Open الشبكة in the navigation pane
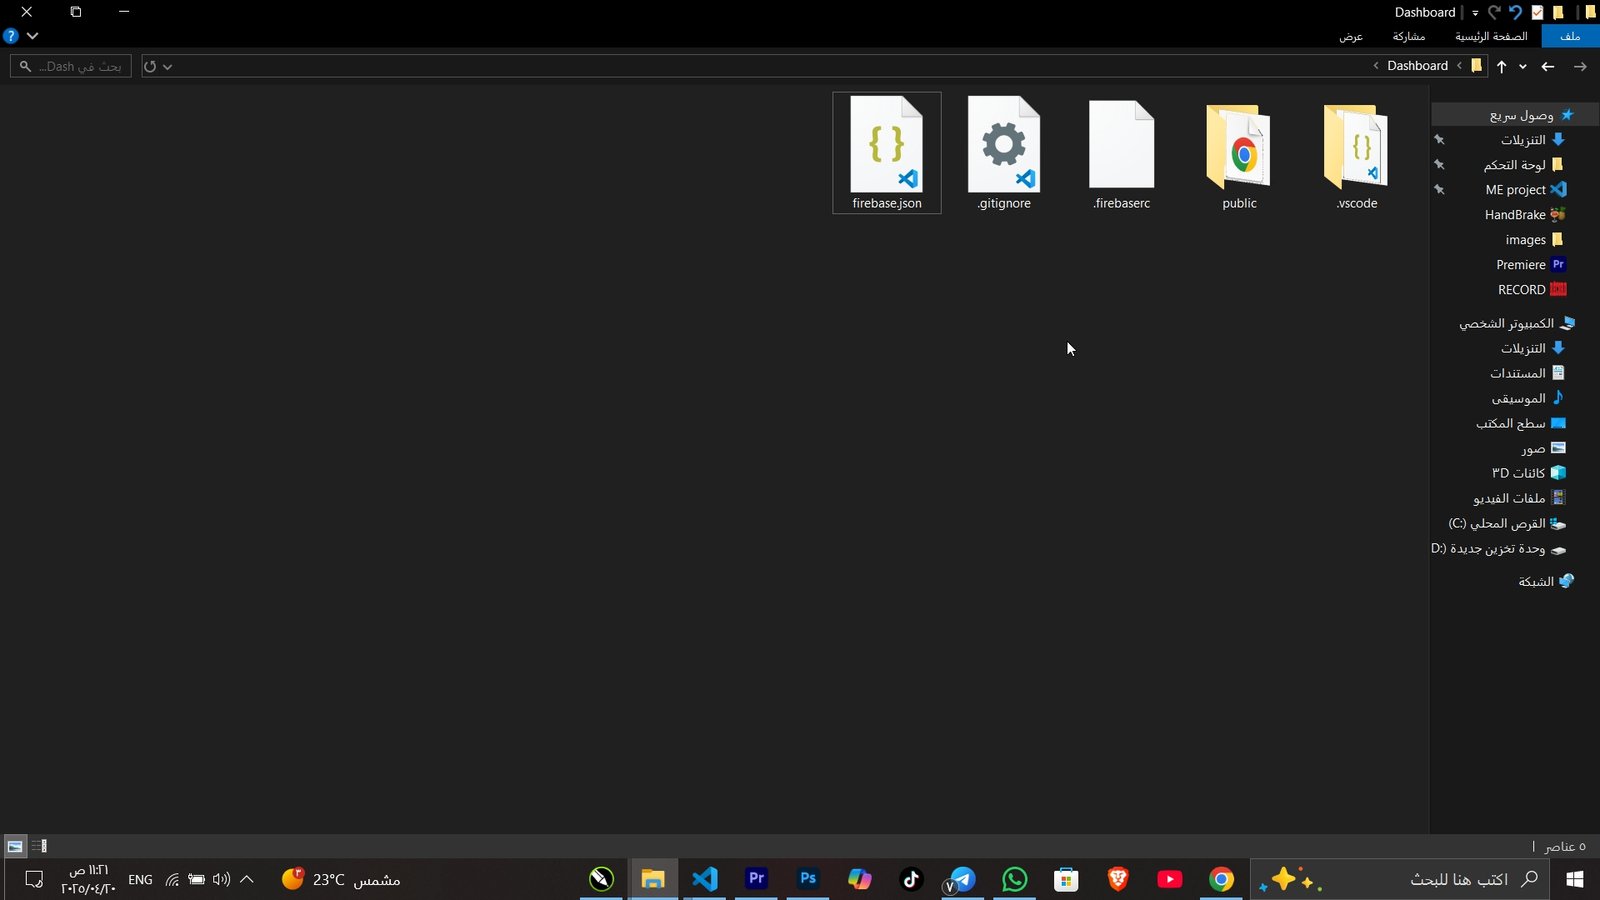 pos(1546,581)
